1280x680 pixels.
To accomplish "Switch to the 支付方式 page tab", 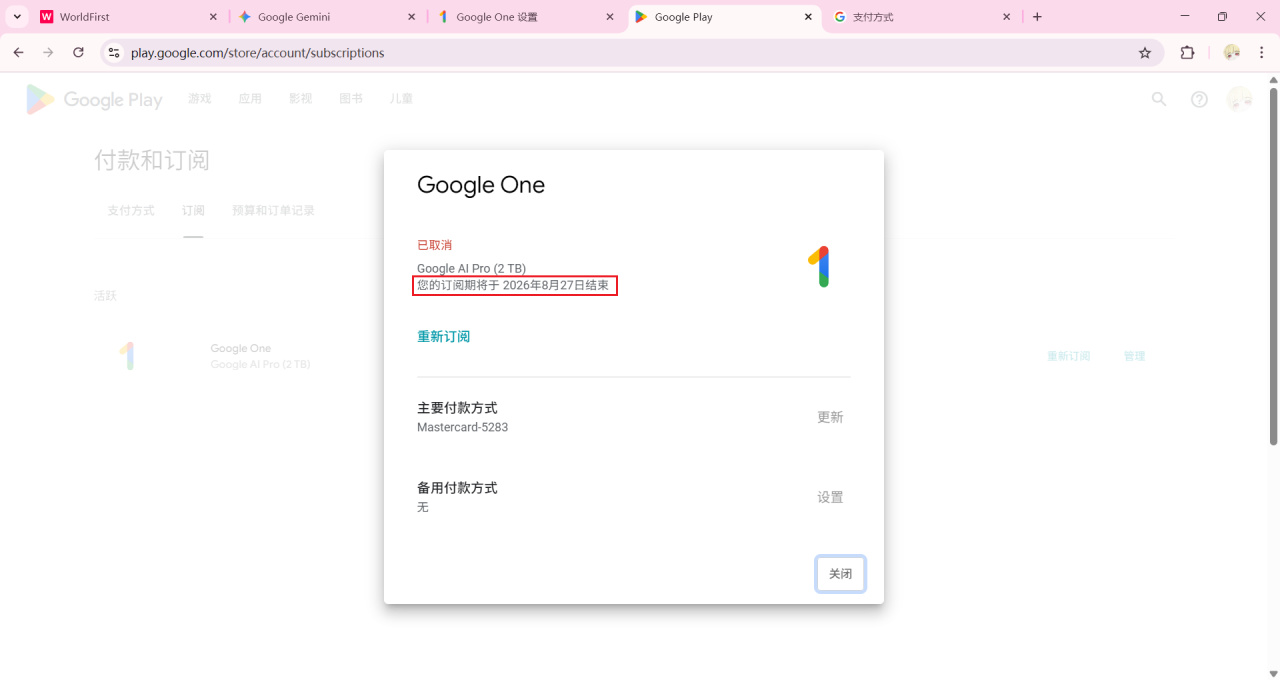I will coord(131,211).
